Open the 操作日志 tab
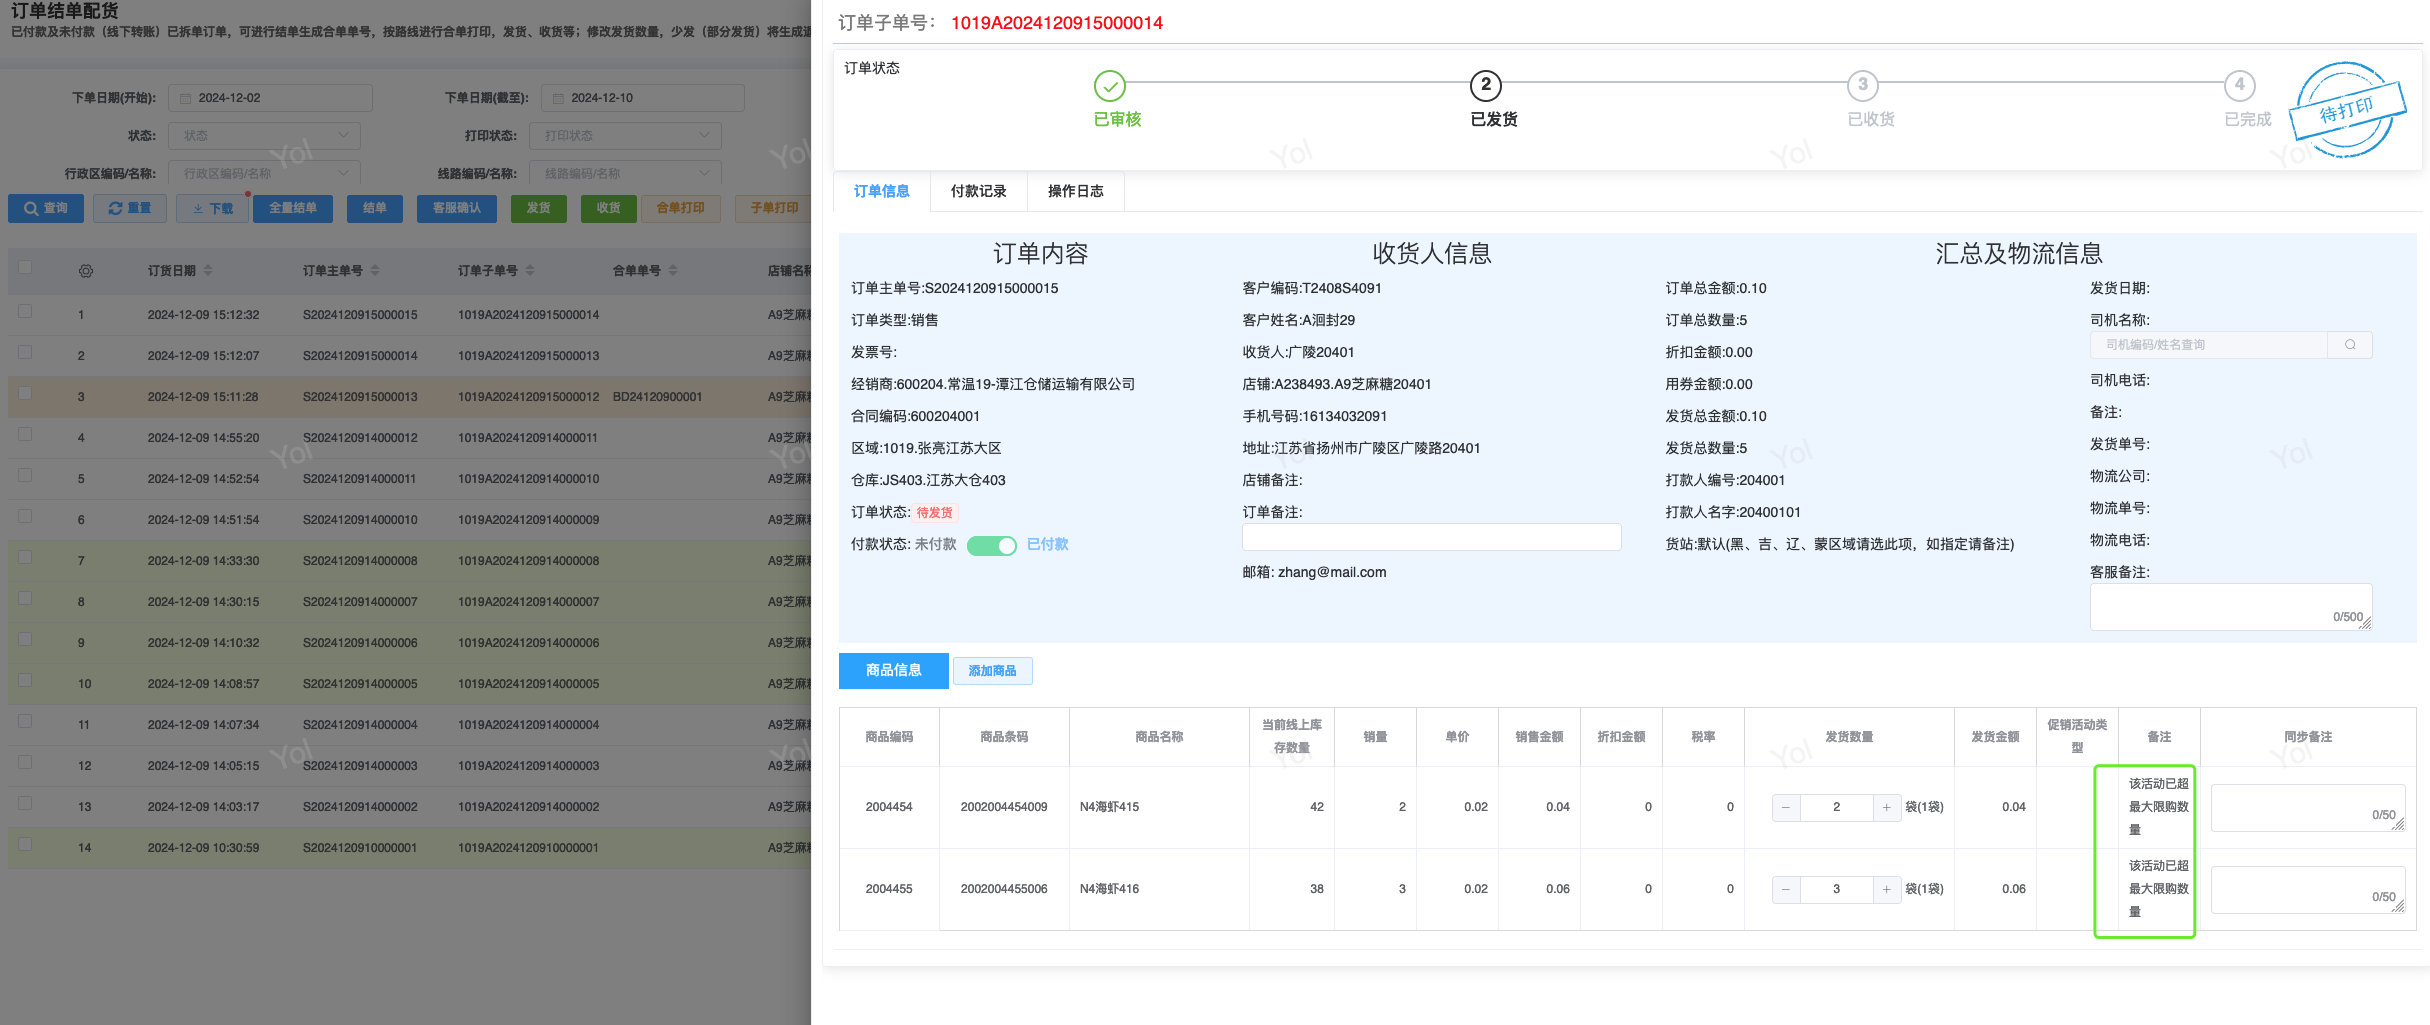Image resolution: width=2430 pixels, height=1025 pixels. point(1075,191)
